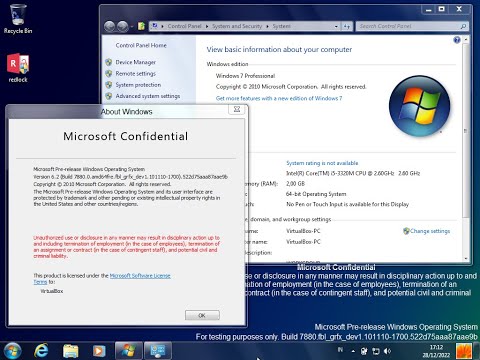Screen dimensions: 480x360
Task: Open Control Panel Home link
Action: pyautogui.click(x=141, y=45)
